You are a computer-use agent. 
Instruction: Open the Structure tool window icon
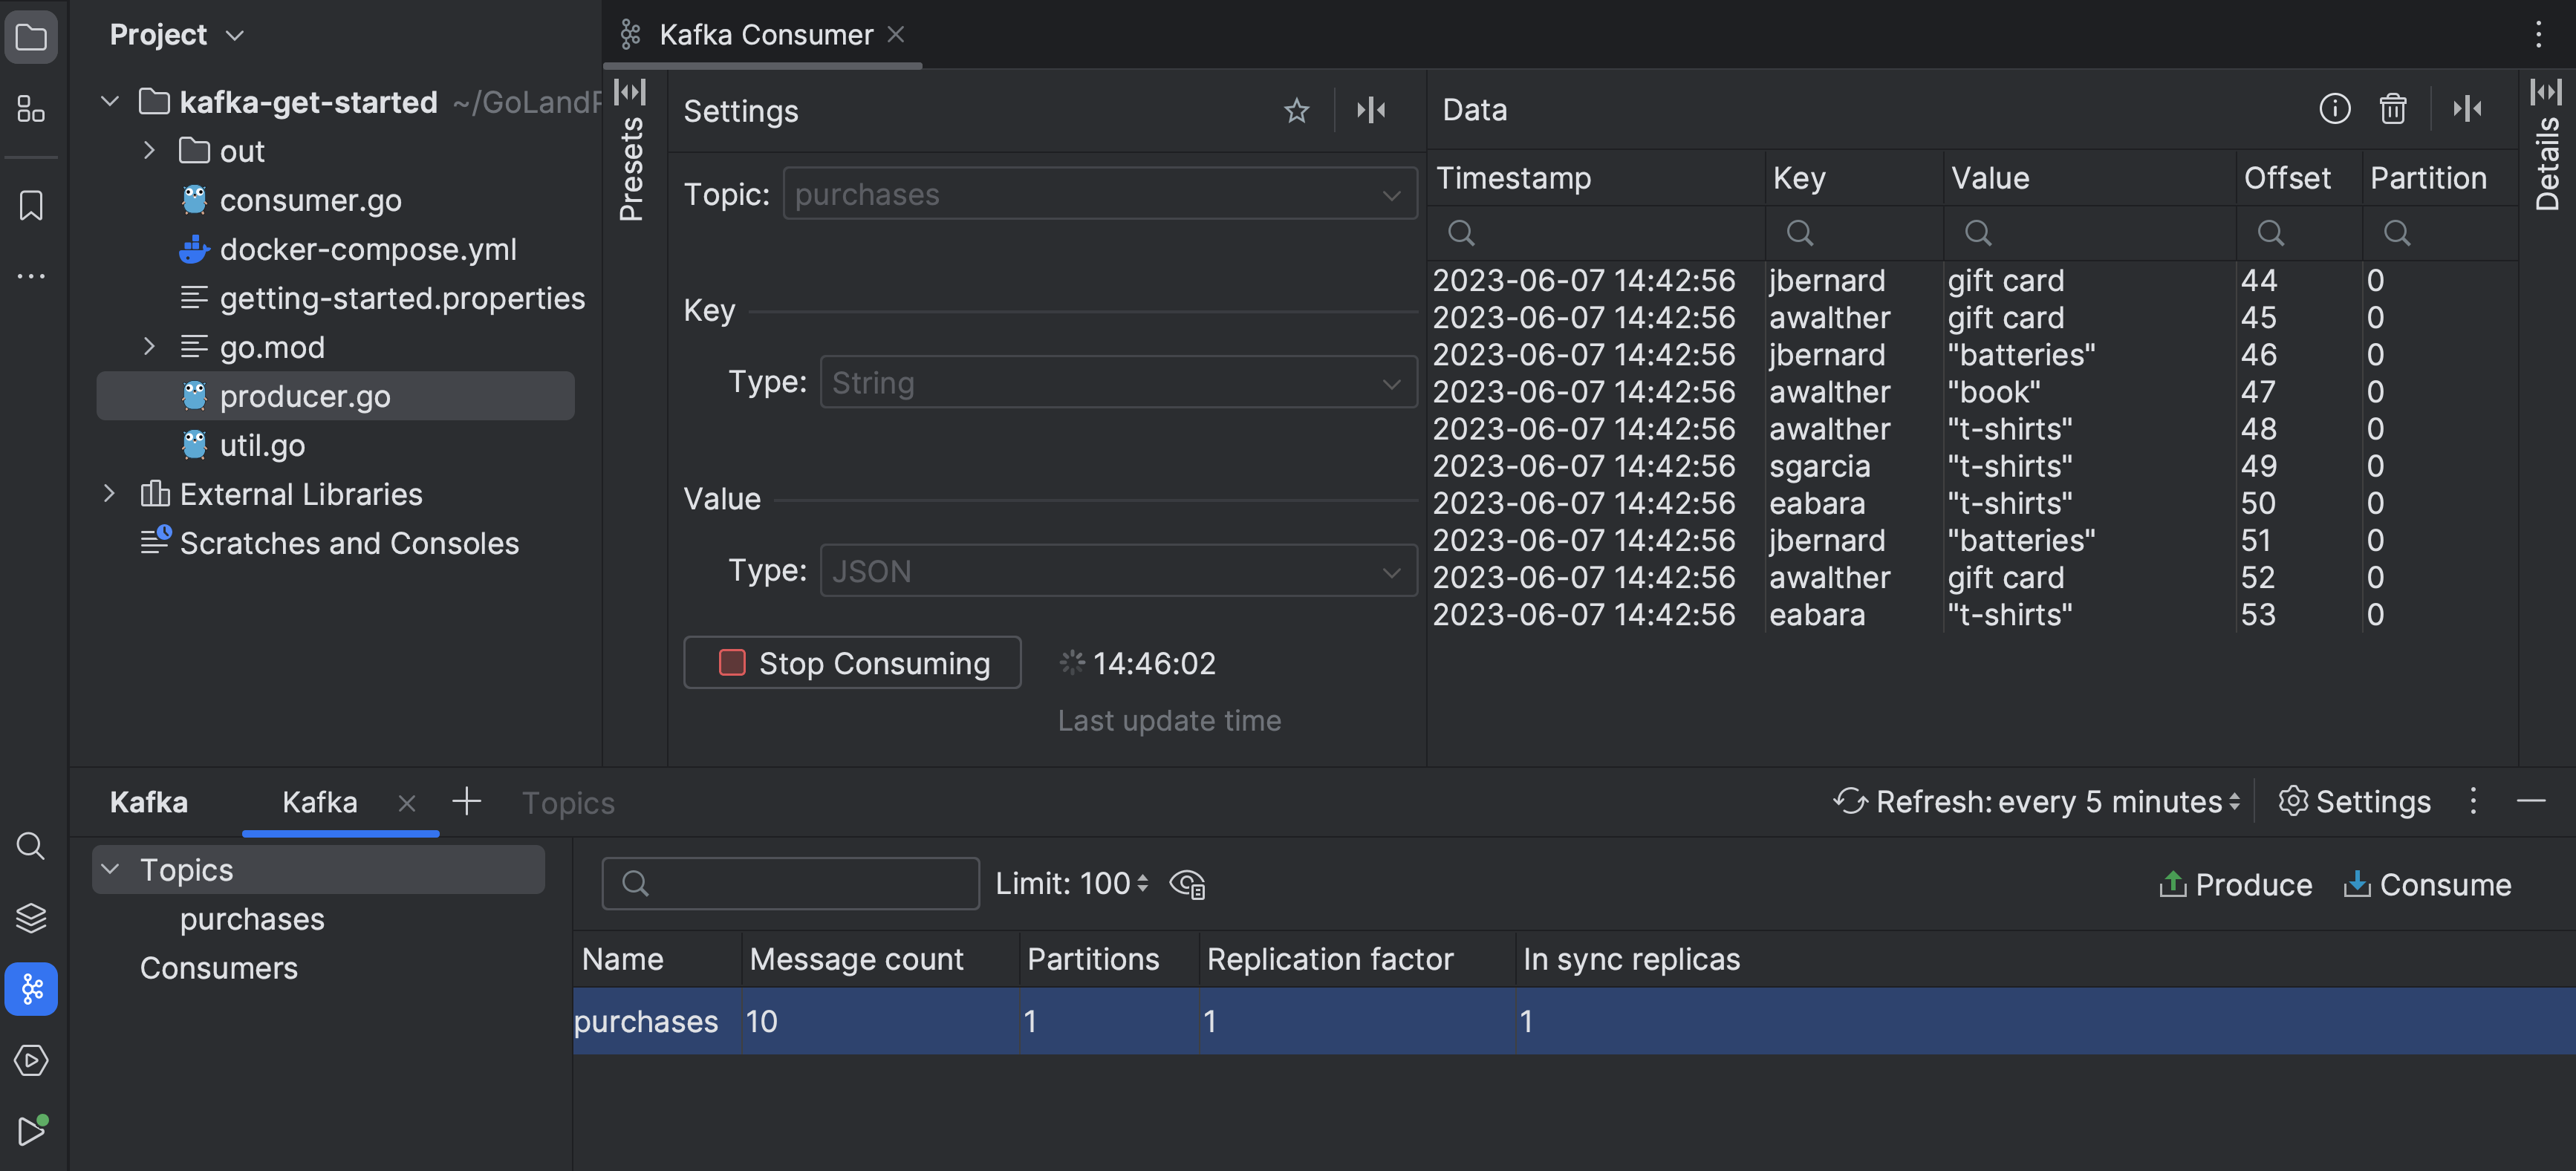(x=31, y=109)
